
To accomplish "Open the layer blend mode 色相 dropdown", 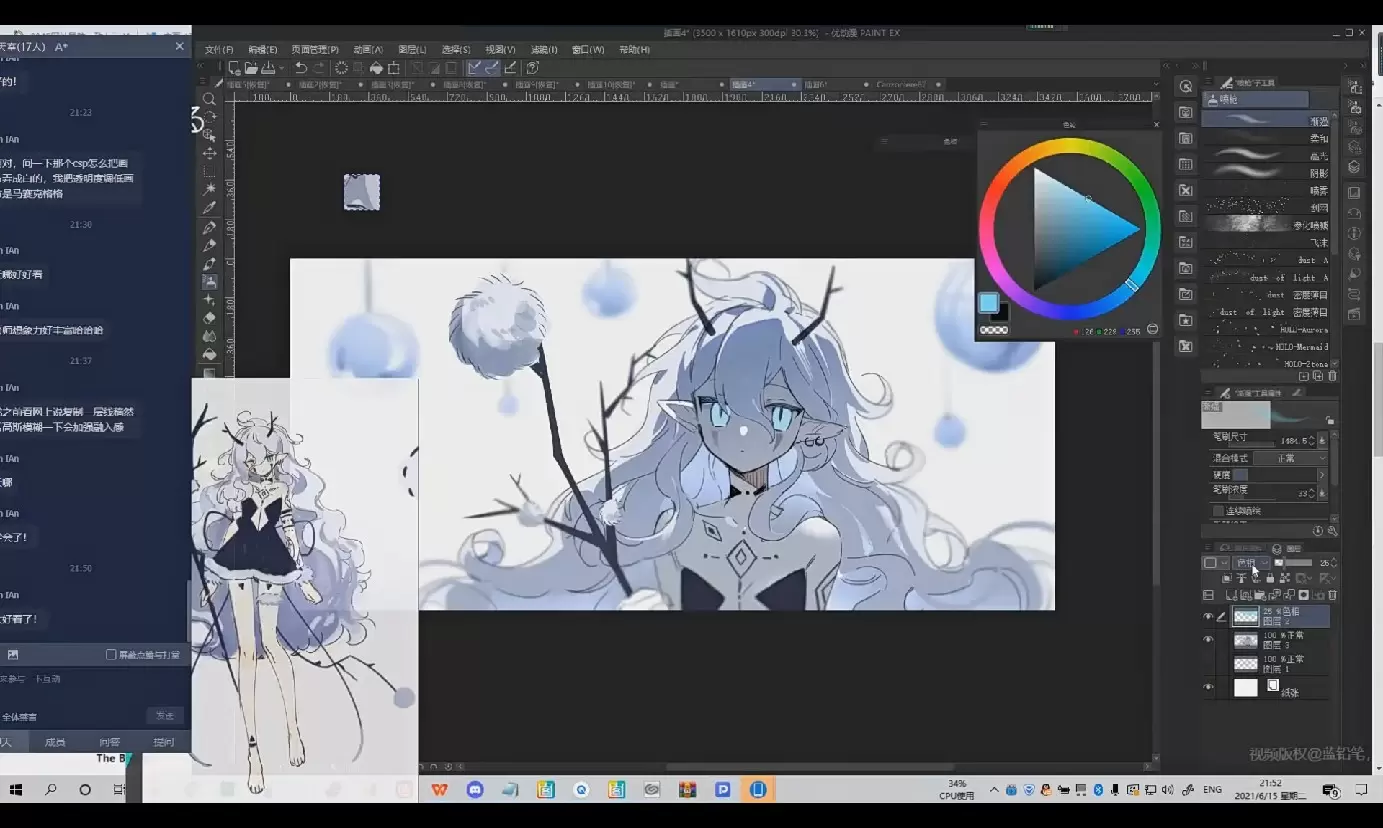I will [x=1251, y=563].
